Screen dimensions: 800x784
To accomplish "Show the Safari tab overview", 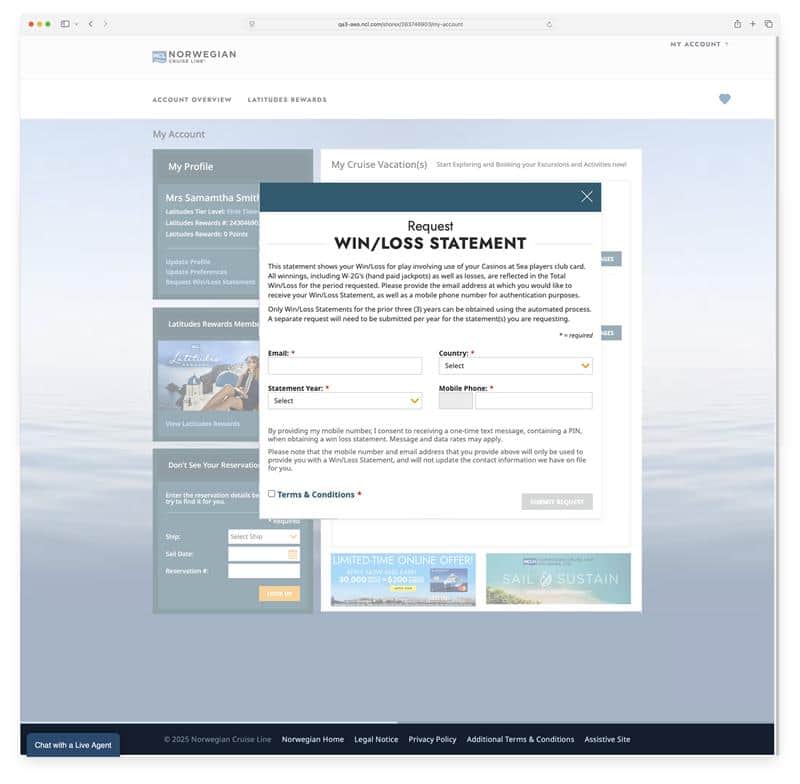I will (x=768, y=24).
